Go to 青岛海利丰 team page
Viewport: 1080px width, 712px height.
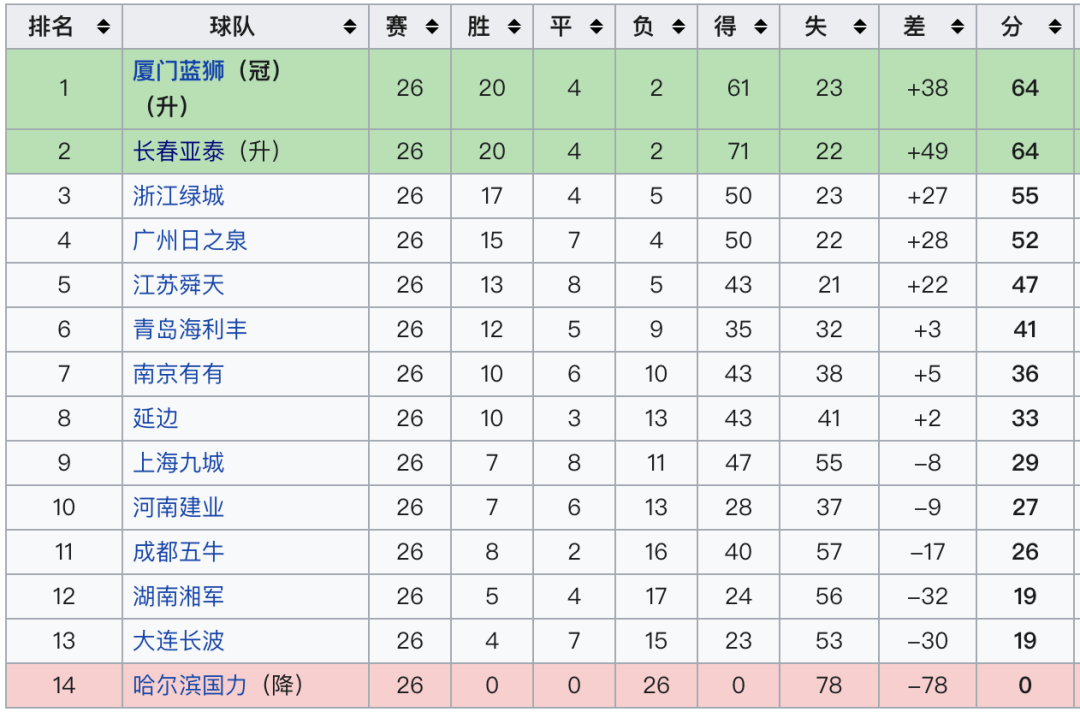click(x=189, y=330)
